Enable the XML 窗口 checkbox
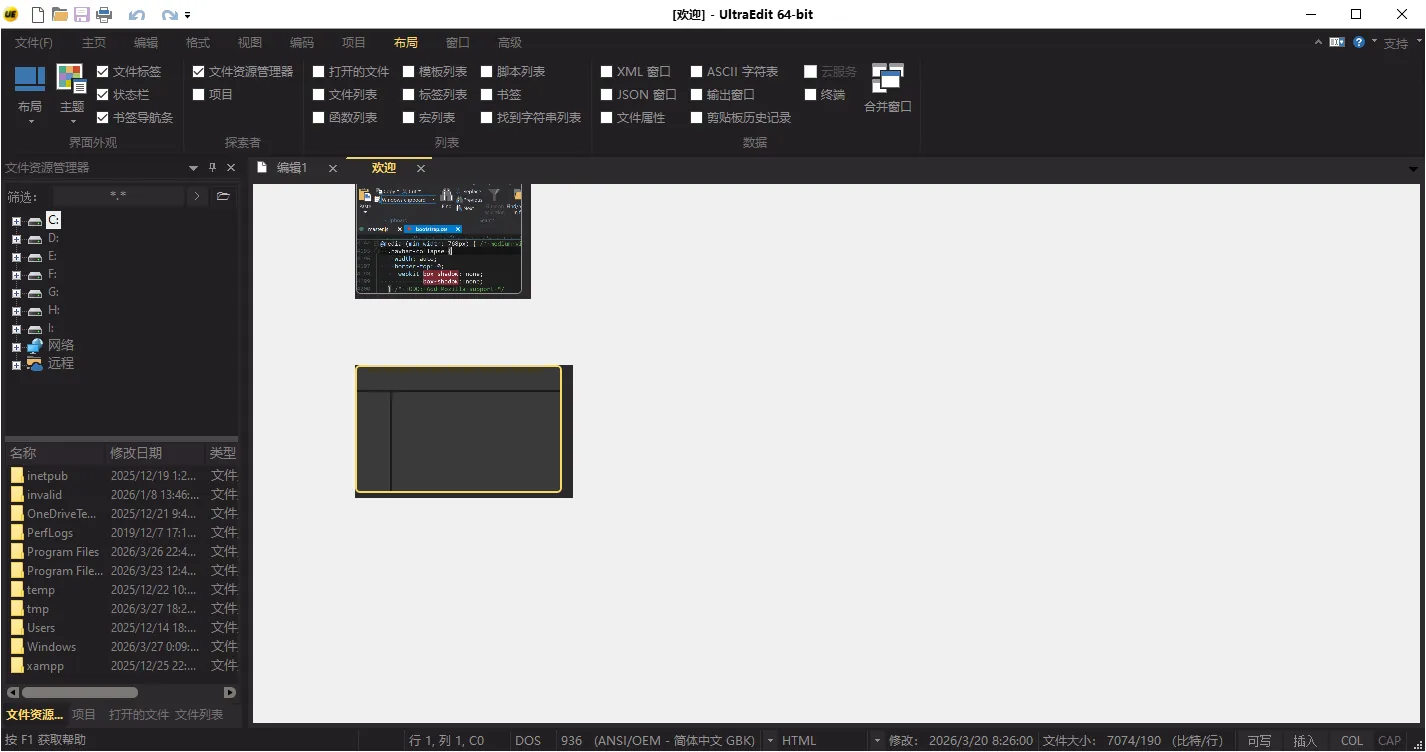This screenshot has width=1426, height=752. click(606, 72)
